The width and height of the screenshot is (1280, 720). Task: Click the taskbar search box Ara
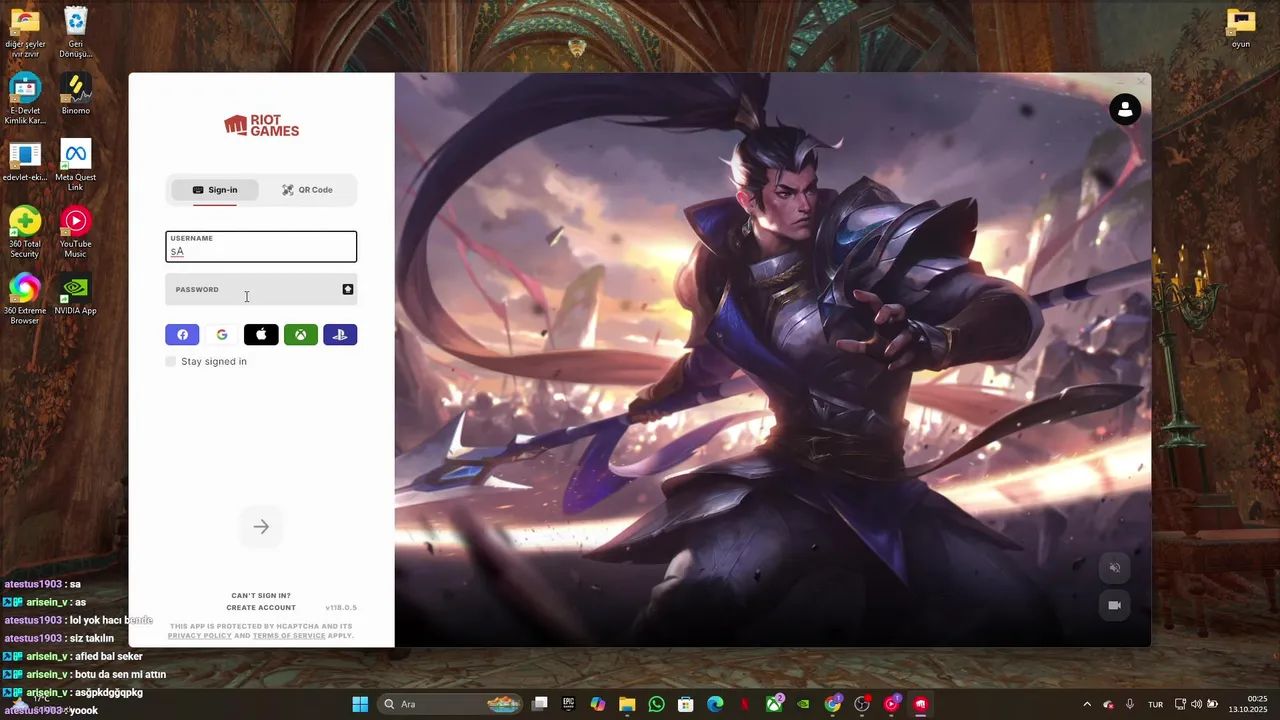[x=450, y=704]
